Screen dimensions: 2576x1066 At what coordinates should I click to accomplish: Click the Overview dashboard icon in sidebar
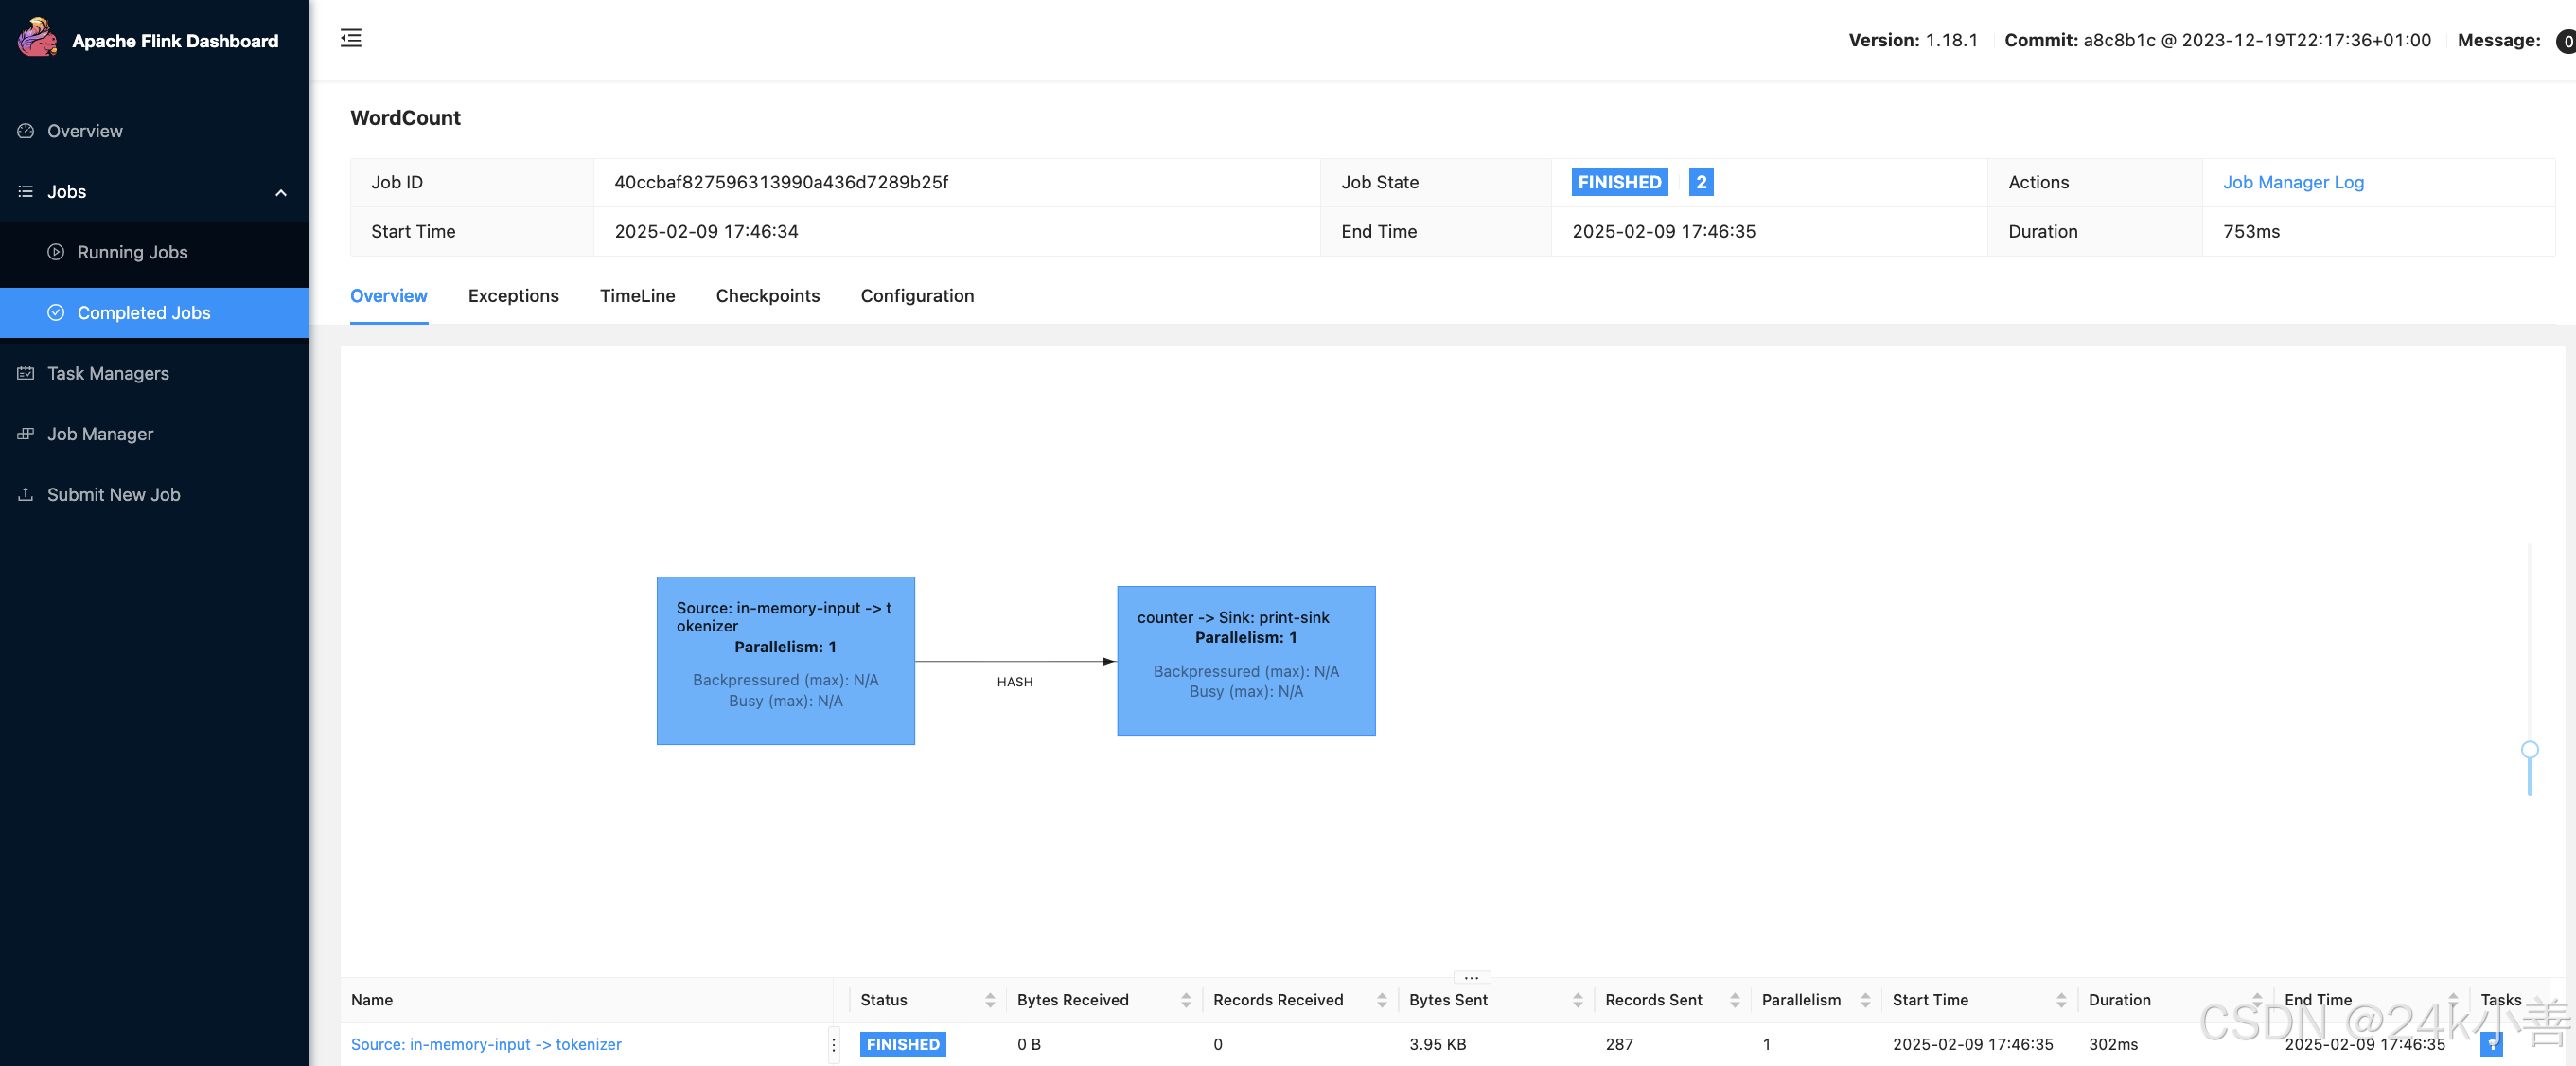[x=26, y=131]
